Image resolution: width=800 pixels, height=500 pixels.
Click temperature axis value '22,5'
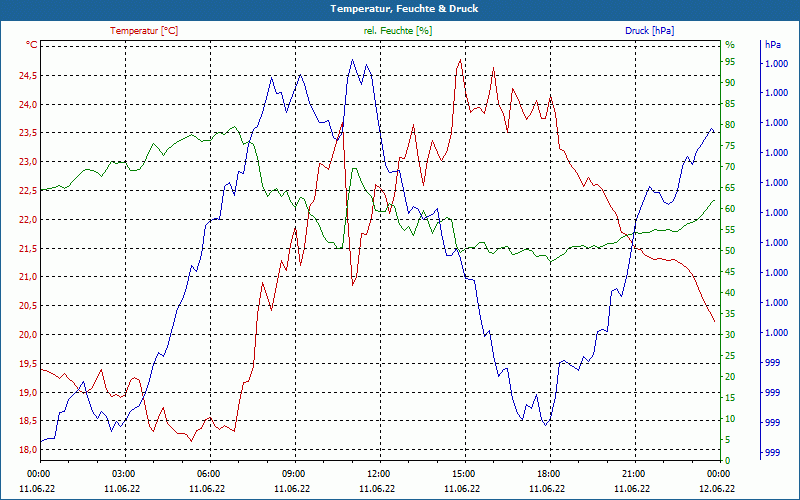[28, 191]
